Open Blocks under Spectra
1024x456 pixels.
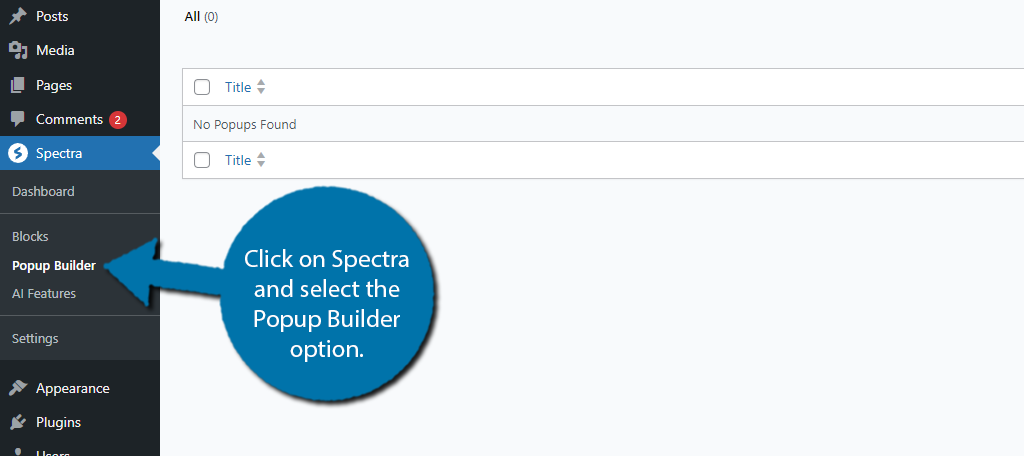tap(30, 236)
